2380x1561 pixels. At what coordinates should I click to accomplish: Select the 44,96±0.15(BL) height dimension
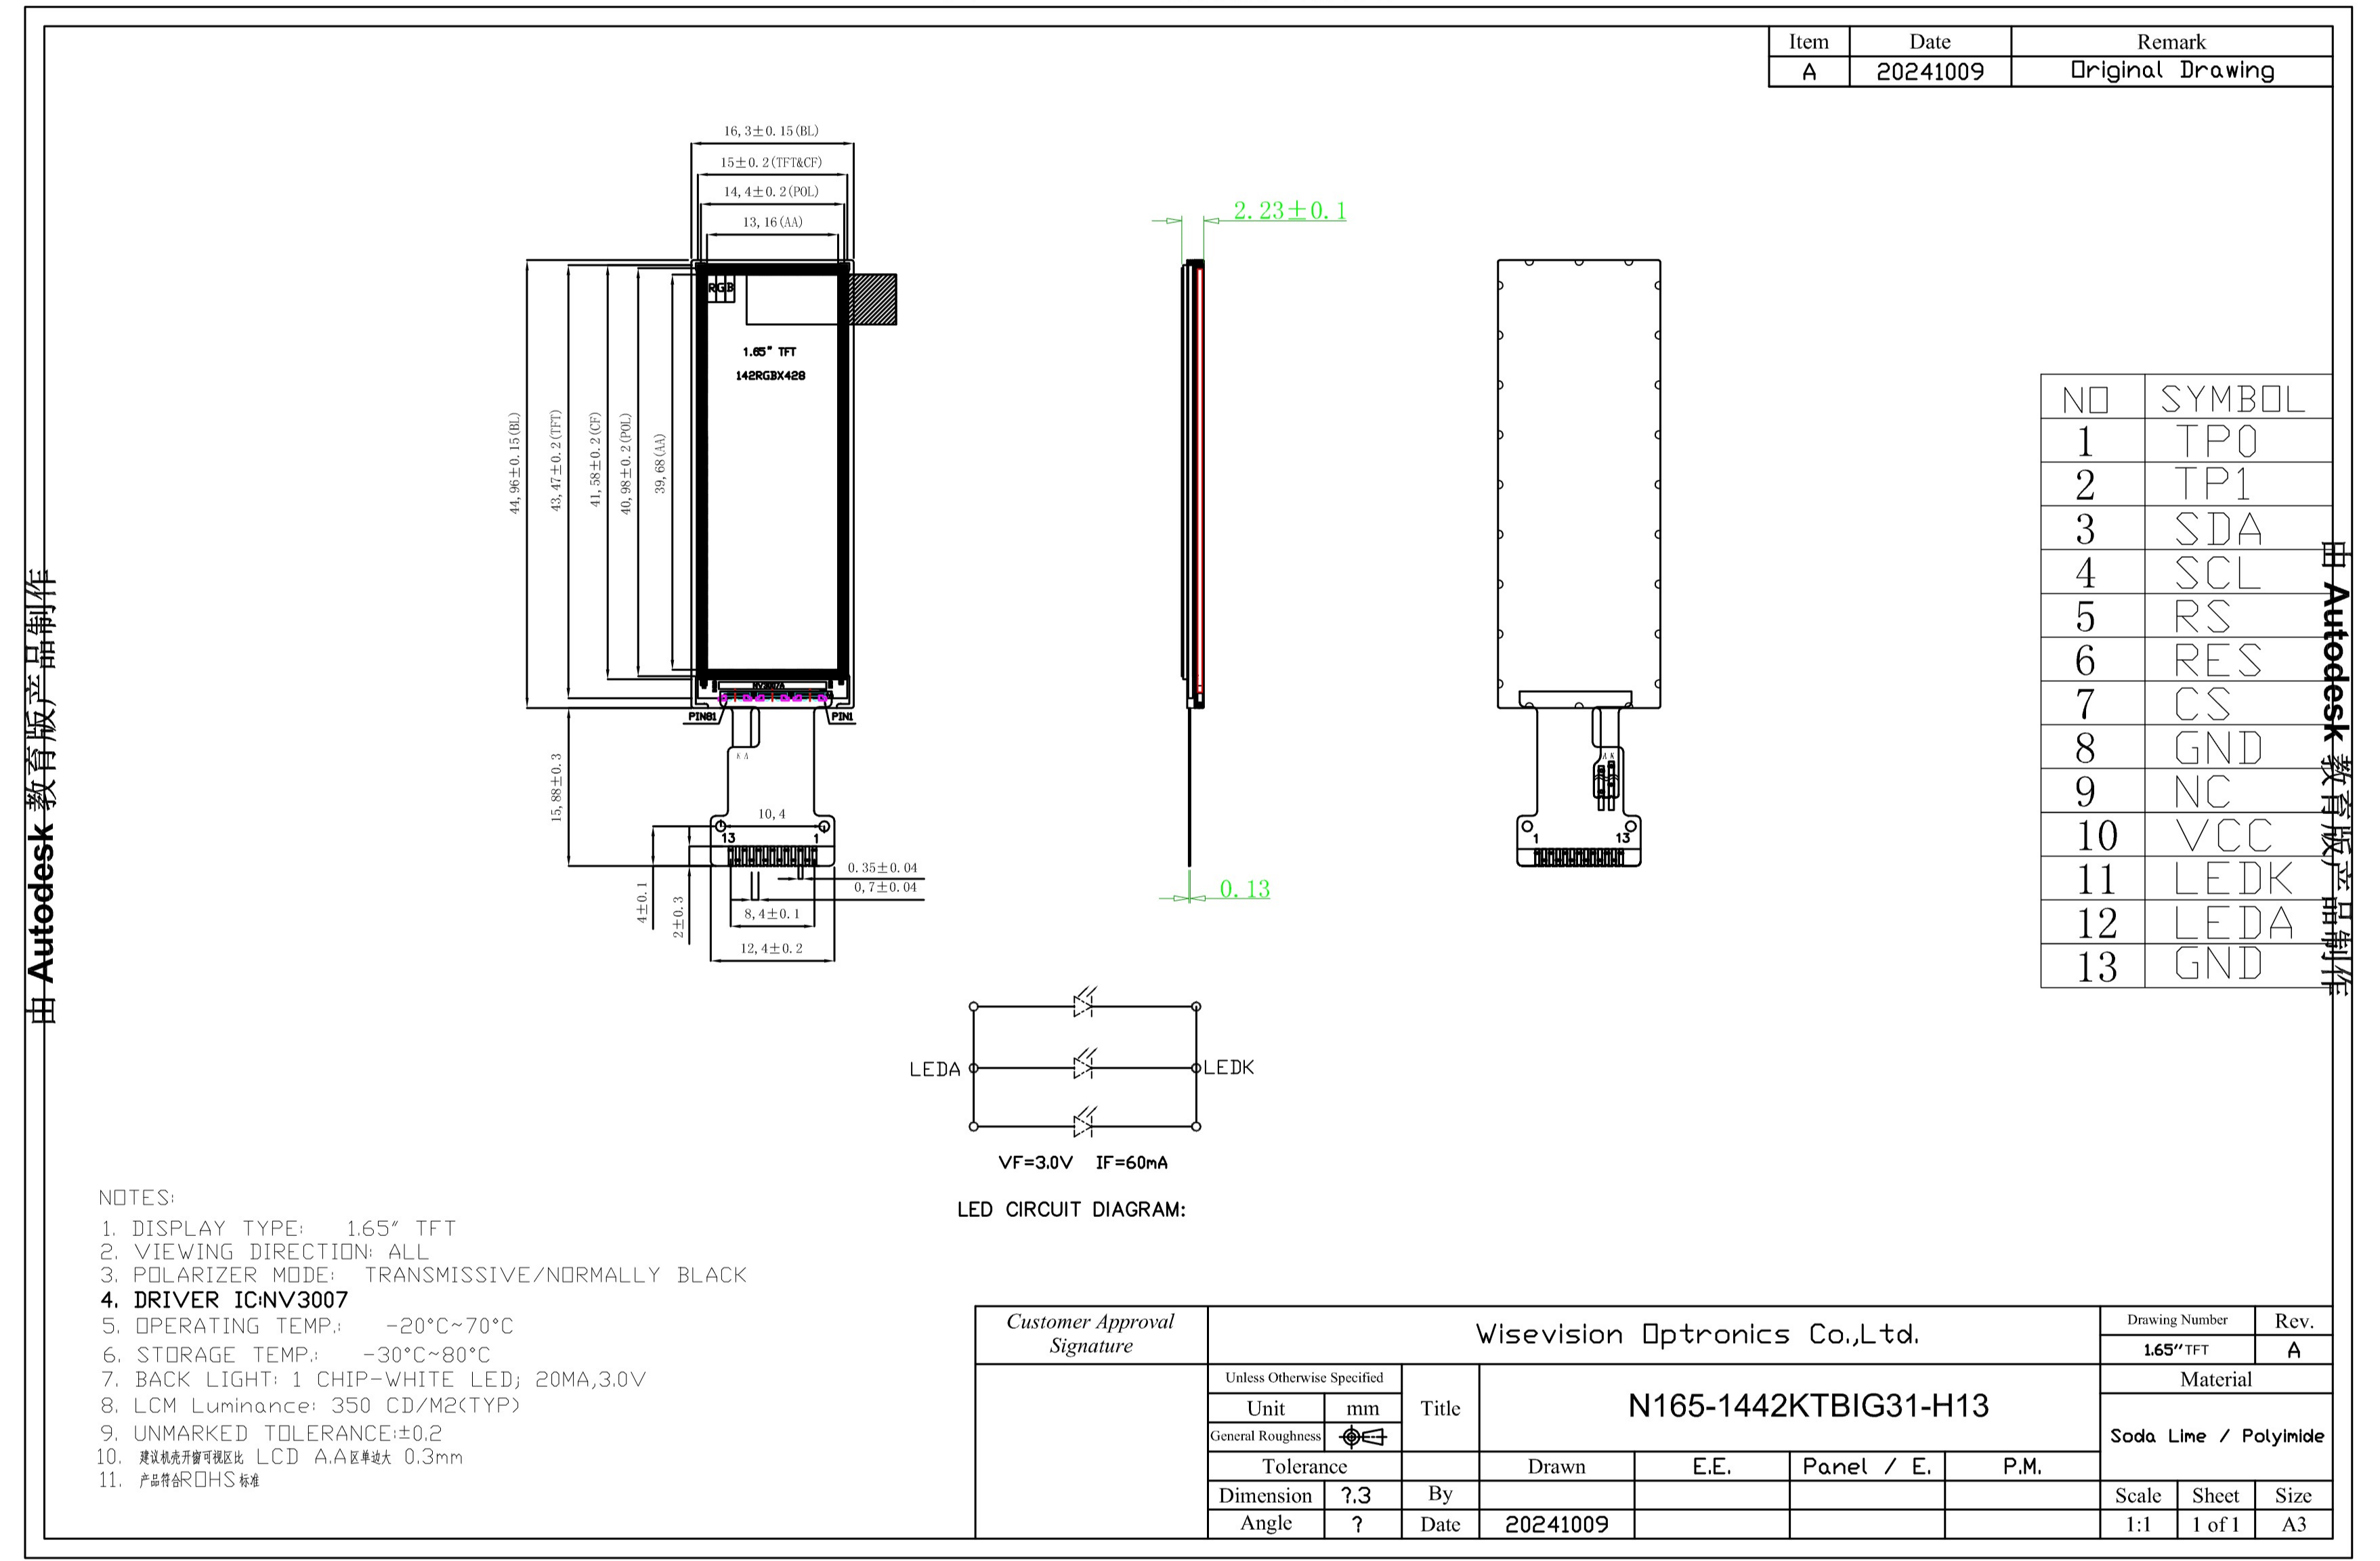(x=514, y=463)
